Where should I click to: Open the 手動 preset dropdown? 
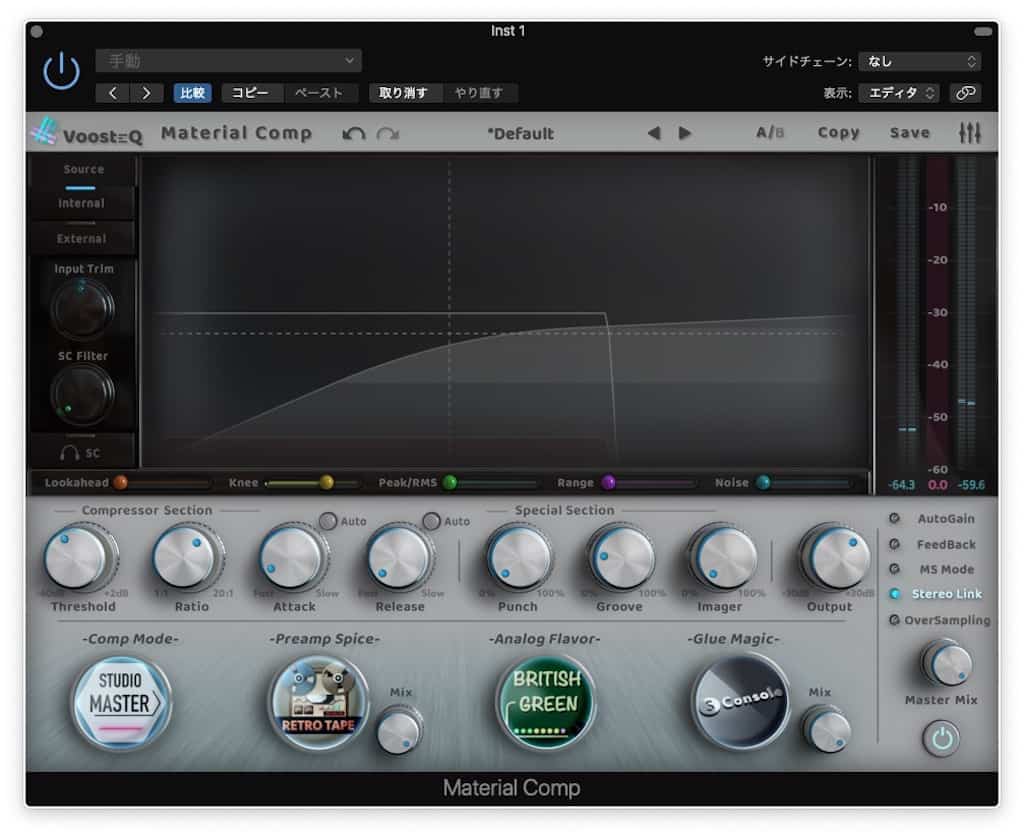(229, 61)
